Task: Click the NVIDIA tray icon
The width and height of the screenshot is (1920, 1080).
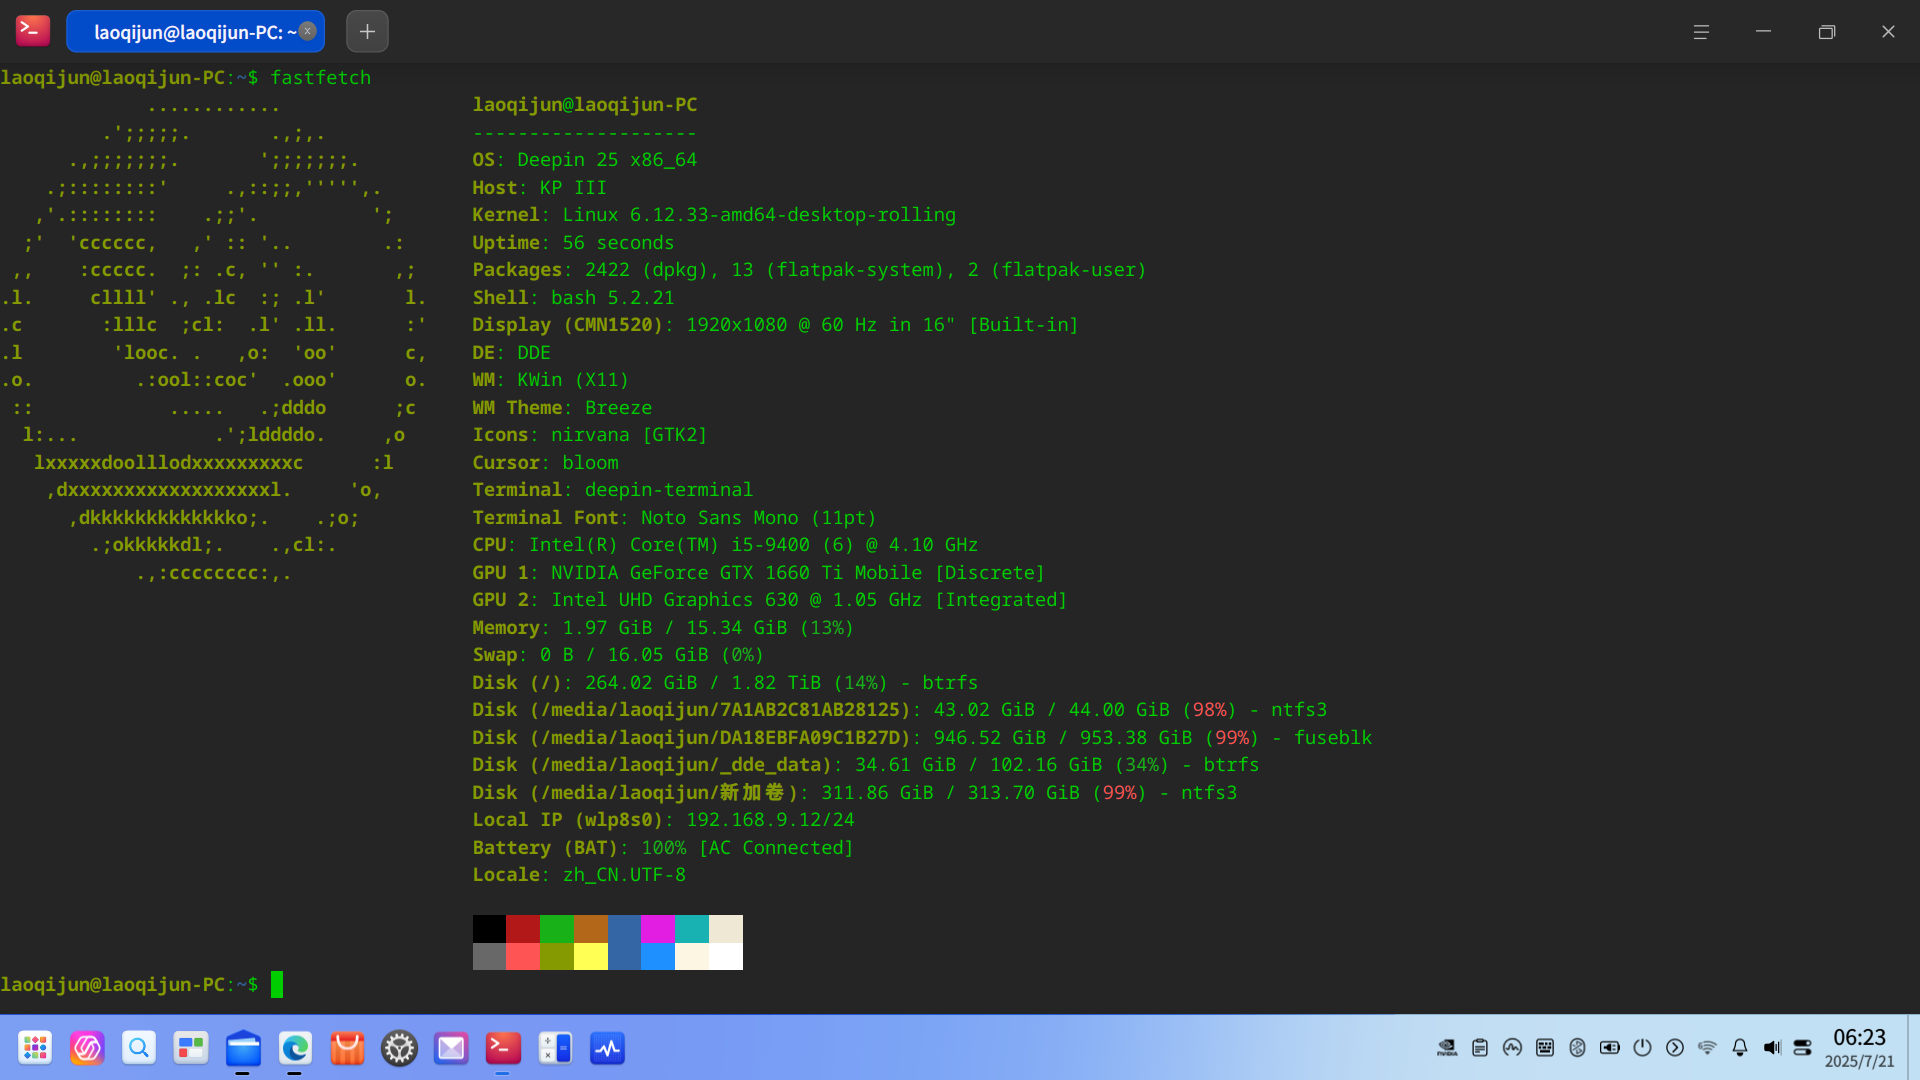Action: coord(1447,1048)
